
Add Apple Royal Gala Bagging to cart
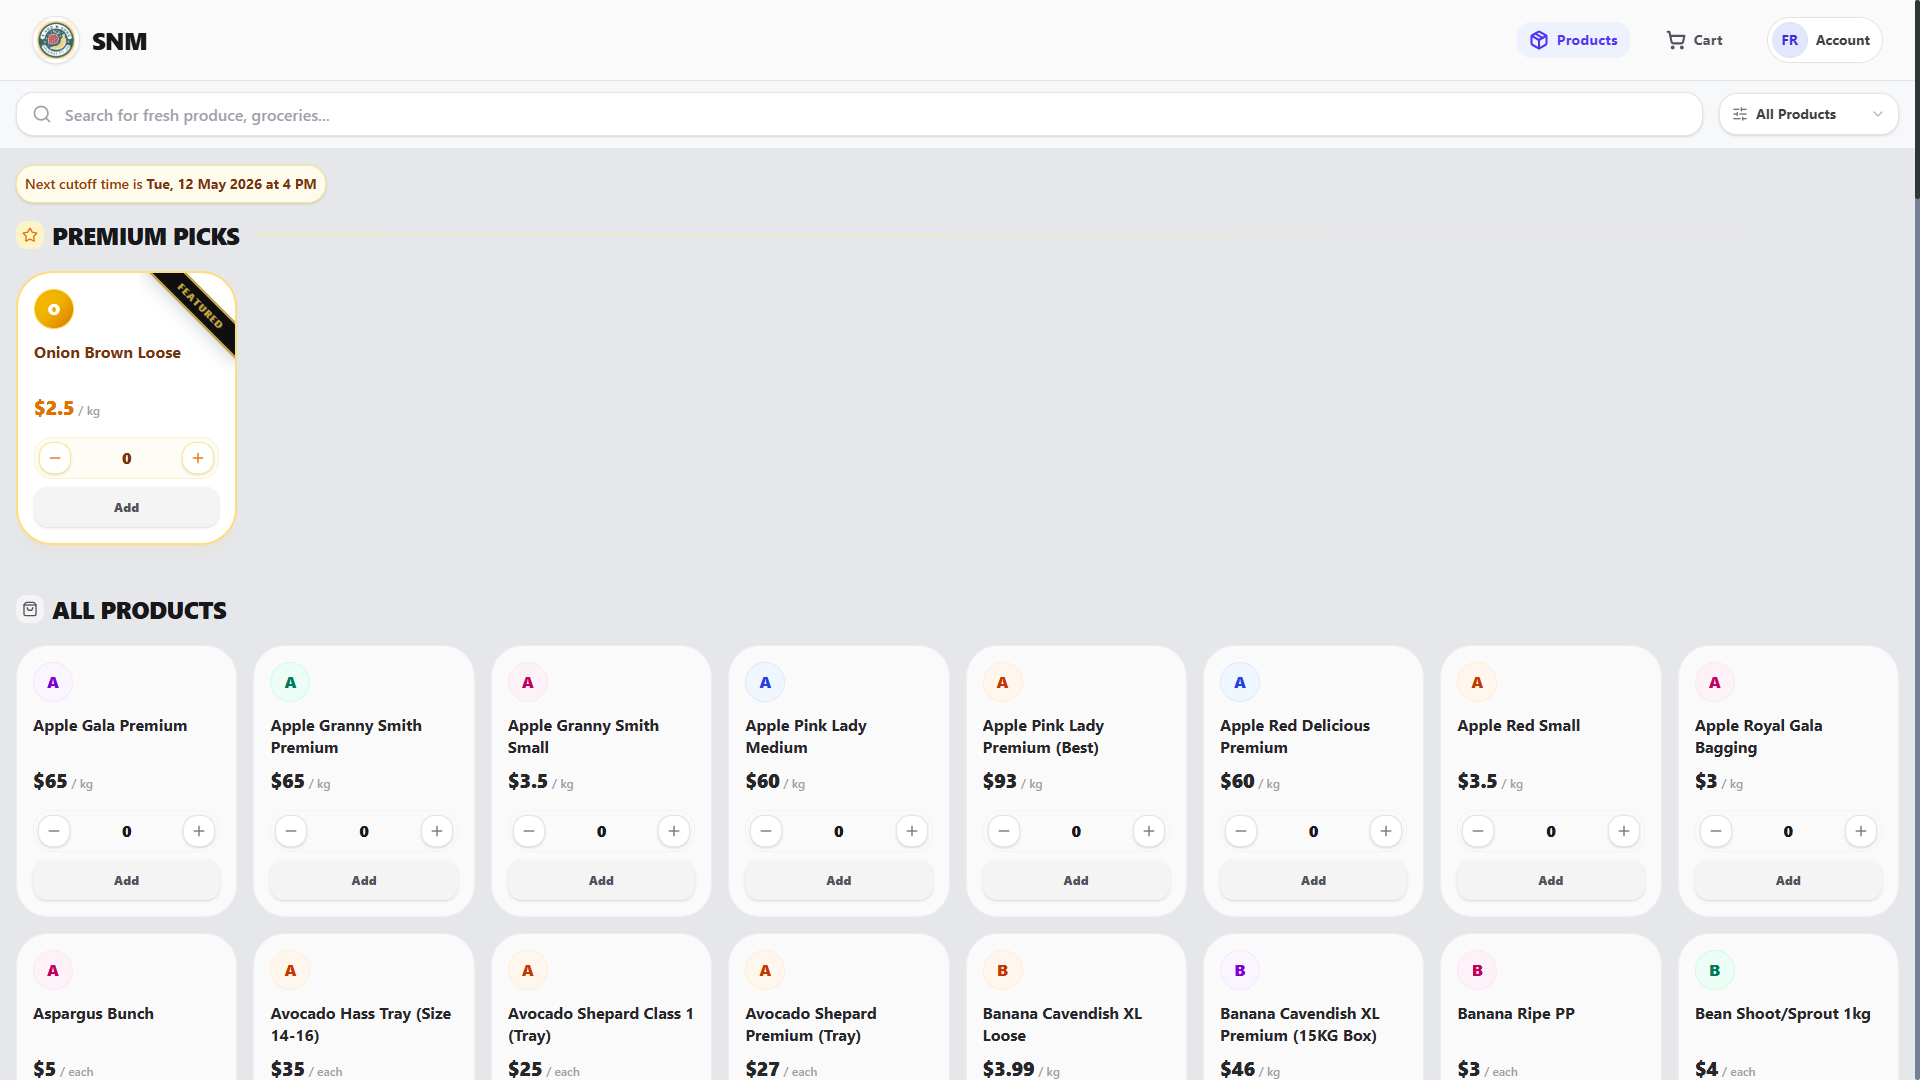pyautogui.click(x=1788, y=880)
